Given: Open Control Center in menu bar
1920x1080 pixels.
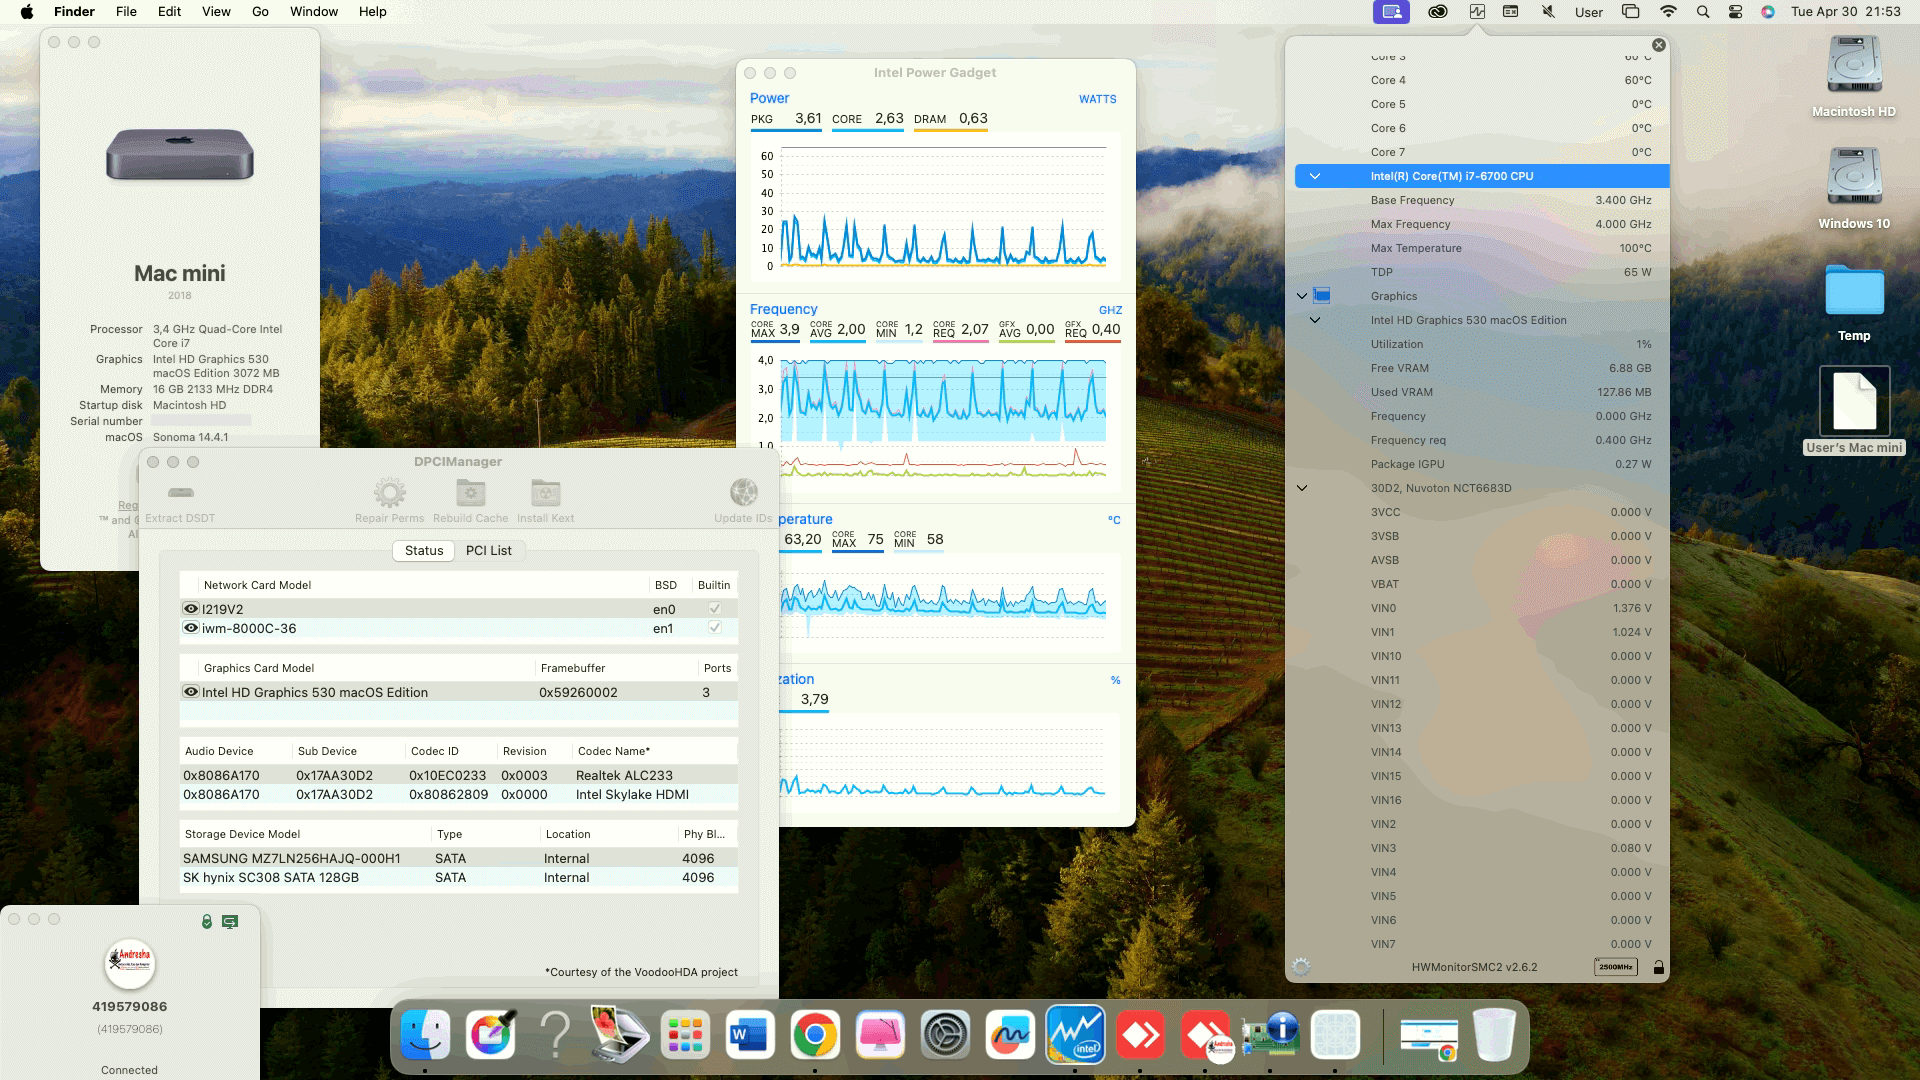Looking at the screenshot, I should point(1735,12).
